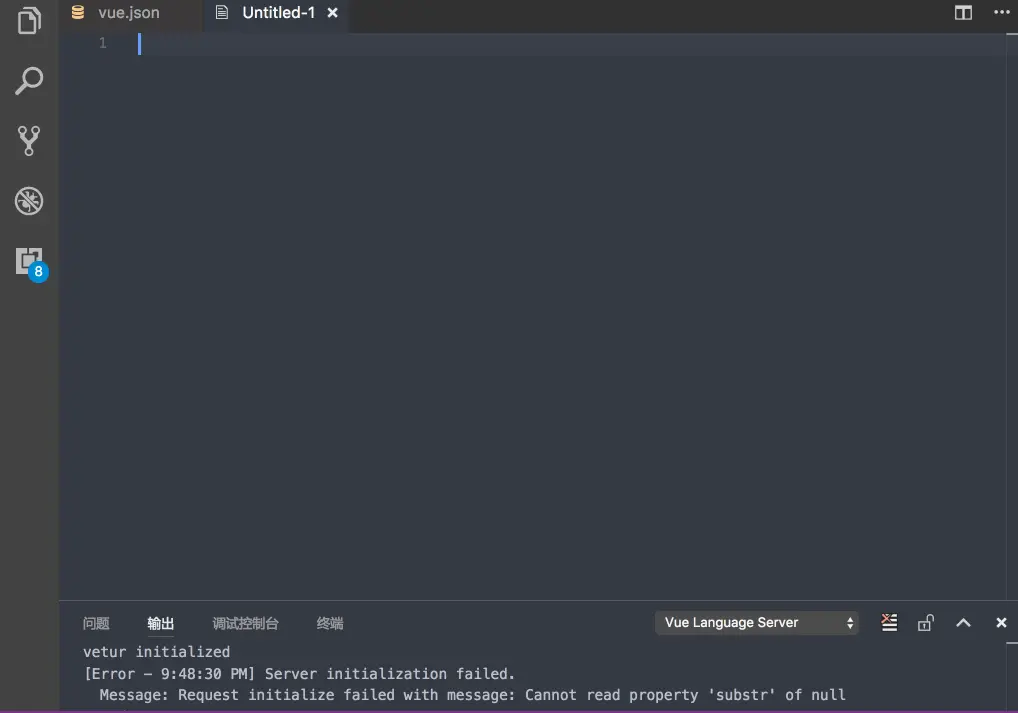Image resolution: width=1018 pixels, height=713 pixels.
Task: Click into line 1 of the editor
Action: pos(571,44)
